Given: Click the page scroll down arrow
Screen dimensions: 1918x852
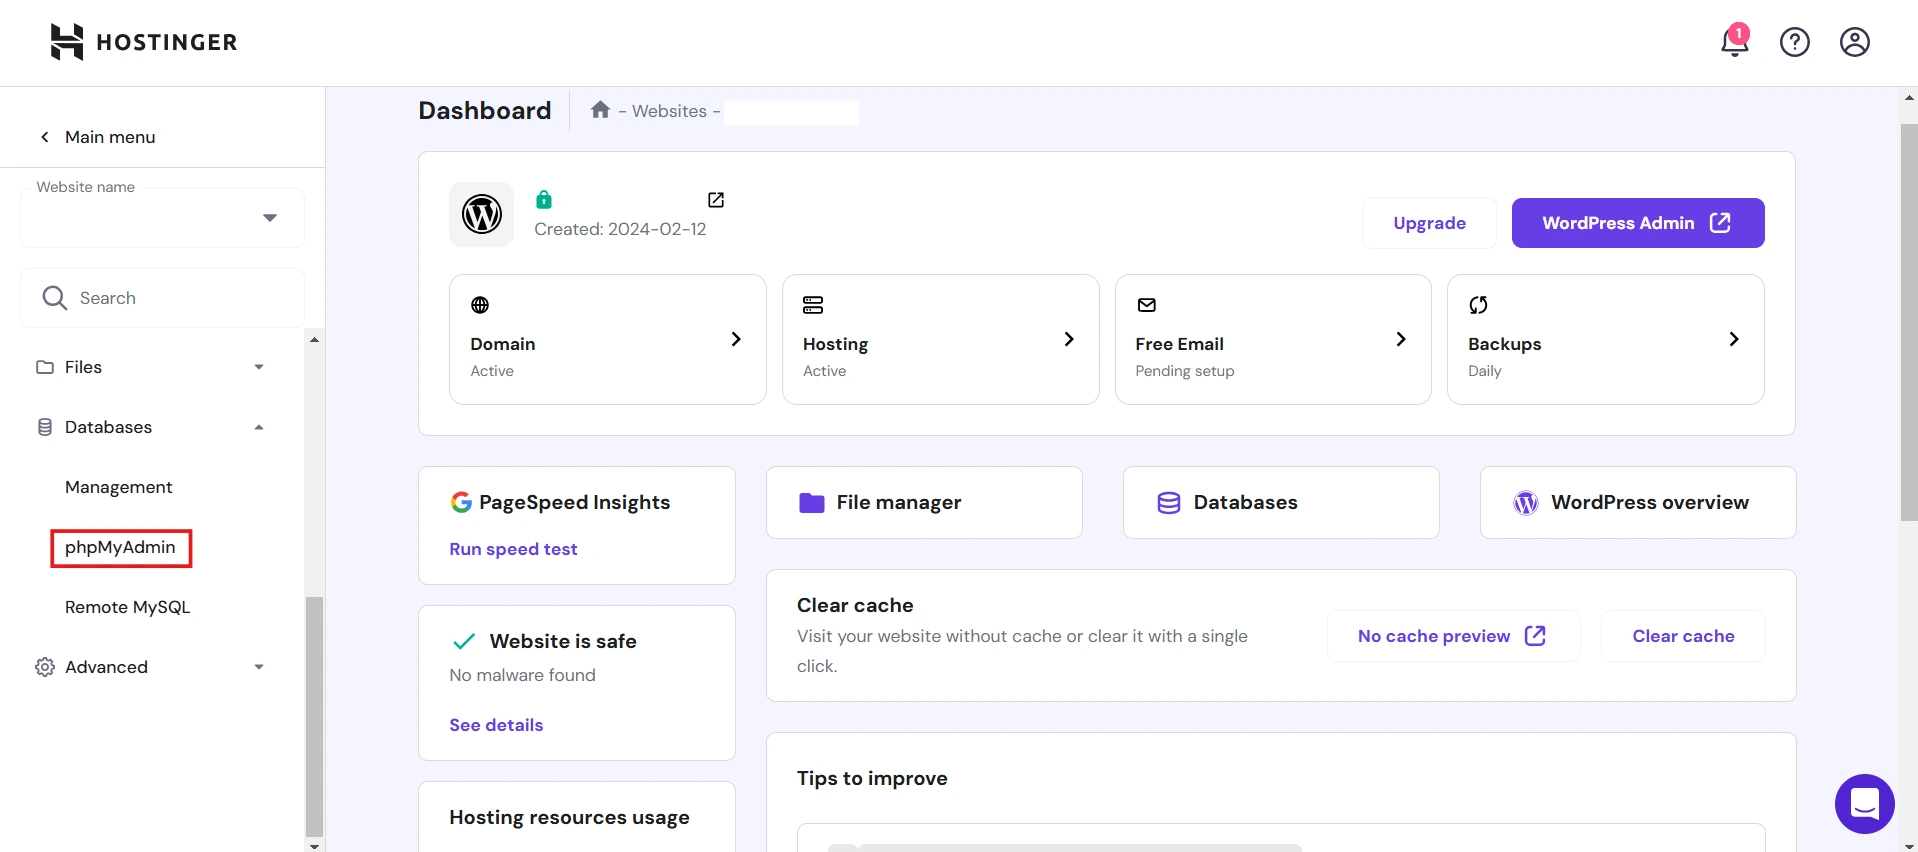Looking at the screenshot, I should [x=1909, y=845].
